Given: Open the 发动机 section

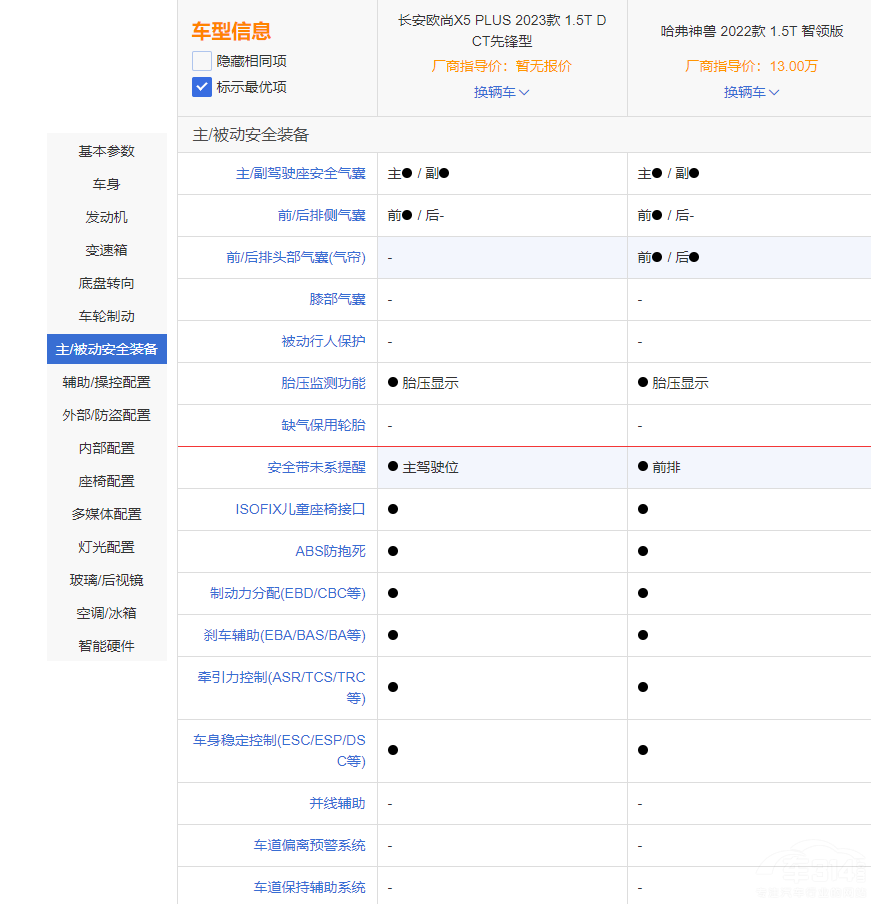Looking at the screenshot, I should pyautogui.click(x=106, y=217).
